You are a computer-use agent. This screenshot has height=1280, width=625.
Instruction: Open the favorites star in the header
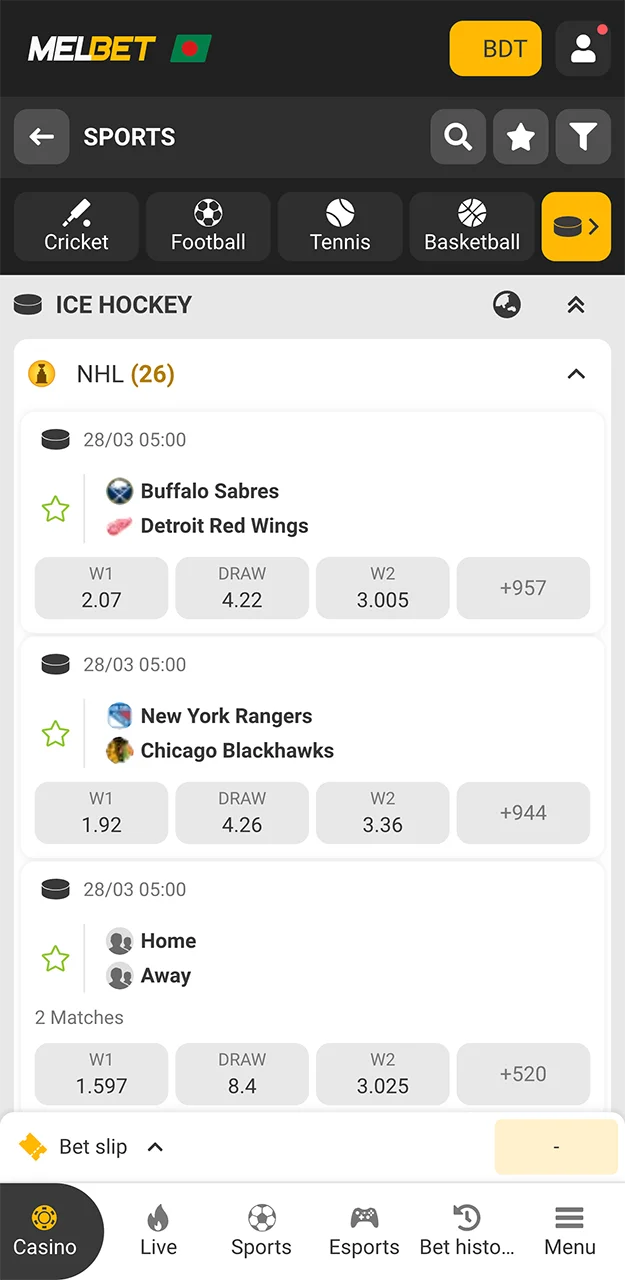[x=520, y=137]
